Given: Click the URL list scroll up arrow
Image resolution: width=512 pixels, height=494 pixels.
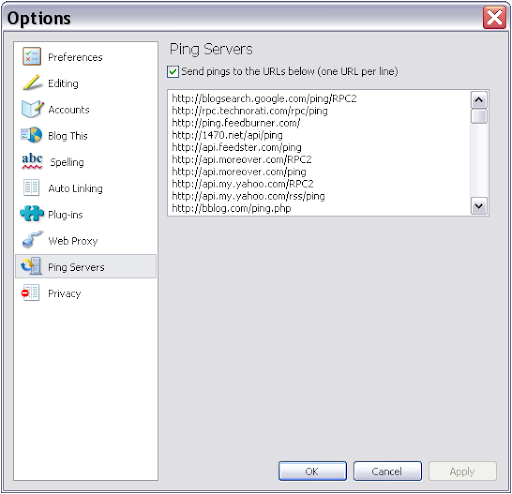Looking at the screenshot, I should 479,100.
